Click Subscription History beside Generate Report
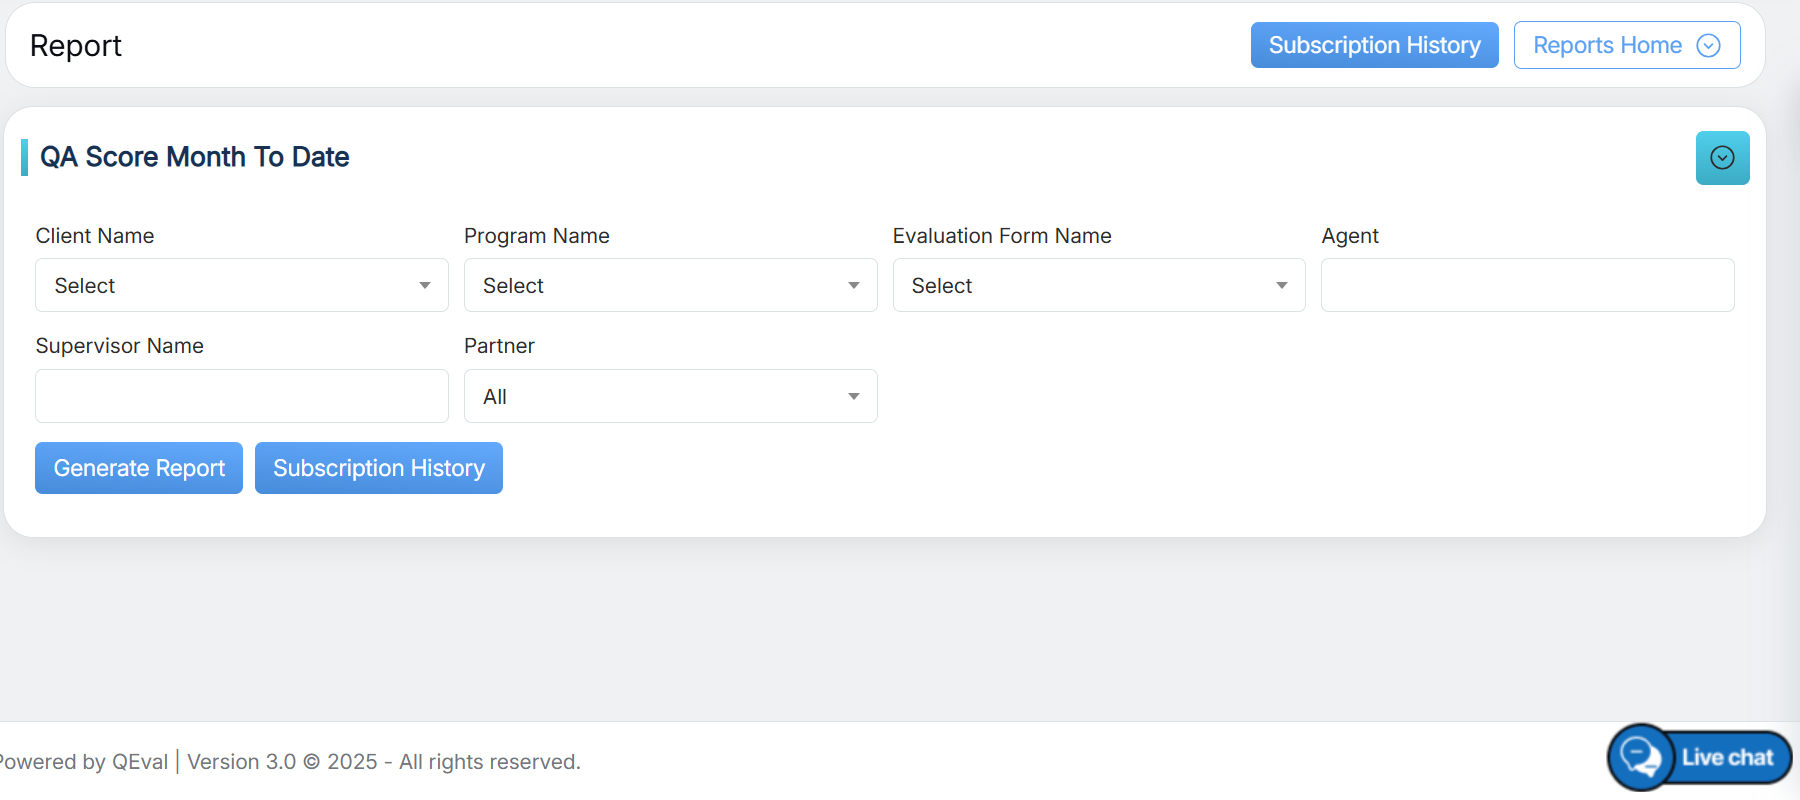This screenshot has width=1800, height=800. click(379, 468)
